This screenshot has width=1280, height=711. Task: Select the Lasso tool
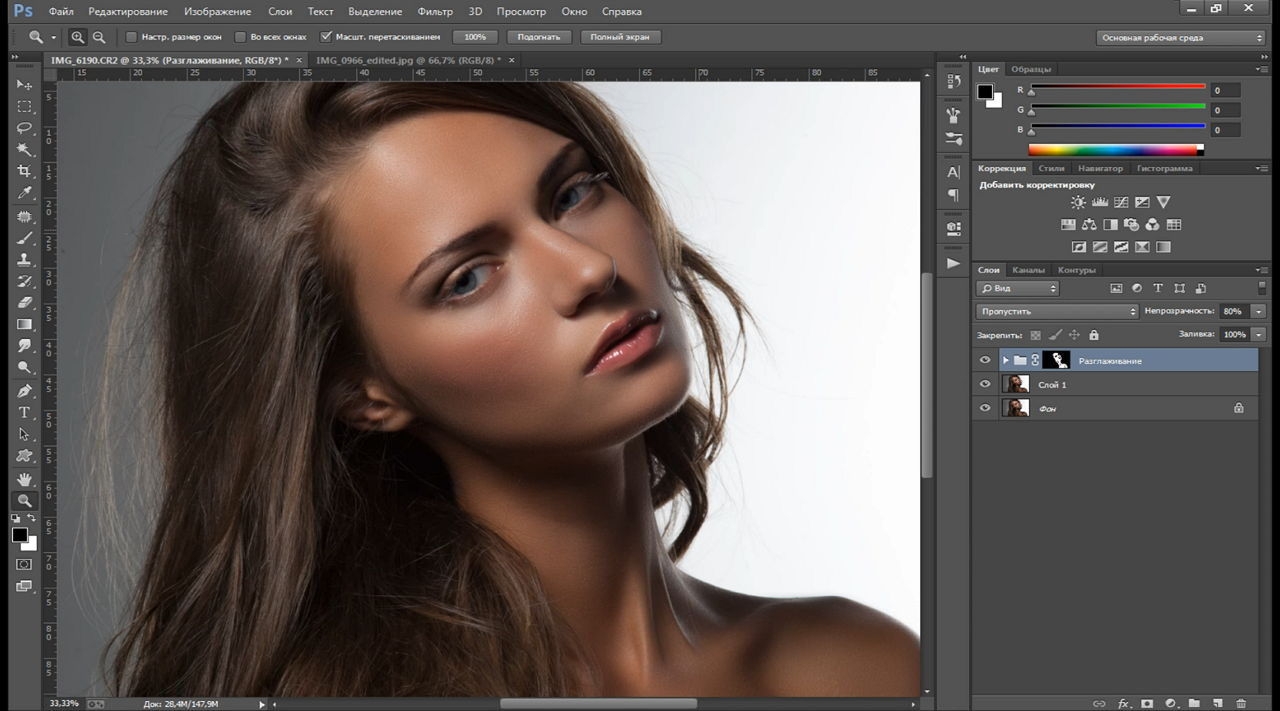[25, 128]
